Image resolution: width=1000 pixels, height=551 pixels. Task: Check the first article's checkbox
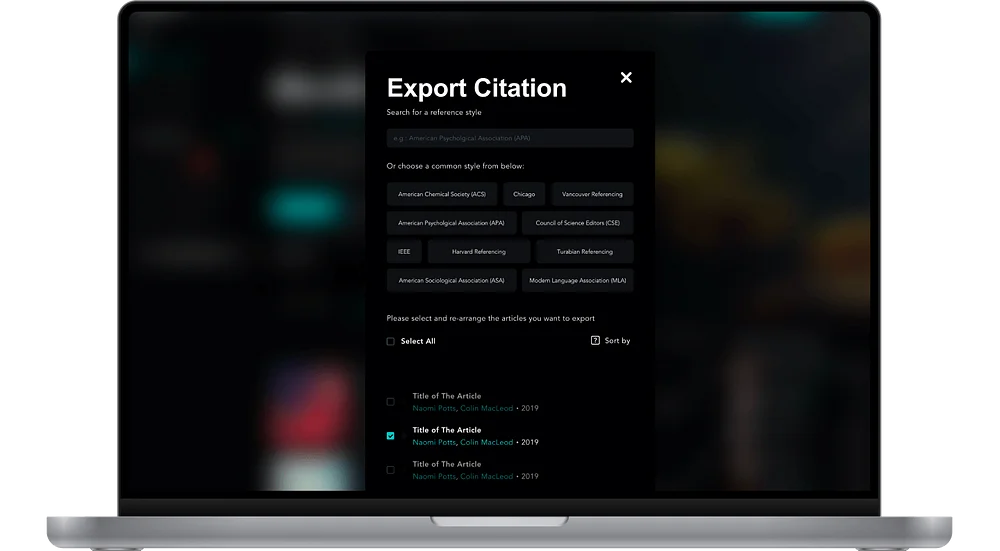[x=390, y=402]
